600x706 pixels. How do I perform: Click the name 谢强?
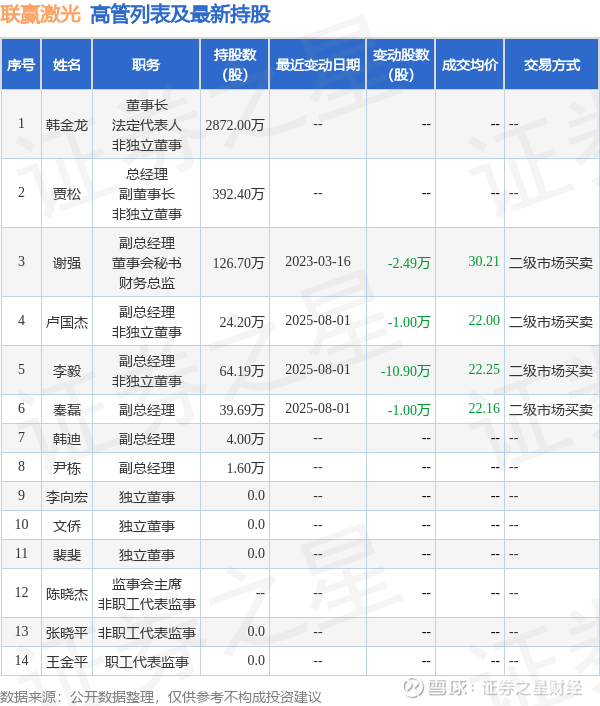[67, 262]
